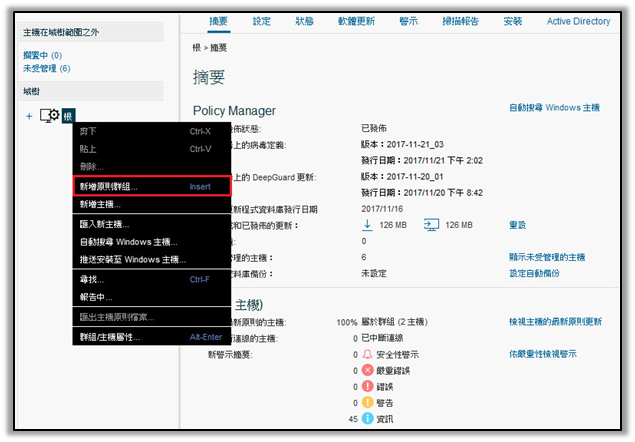Click the version text 2017-11-21_03
This screenshot has height=442, width=635.
[x=415, y=144]
